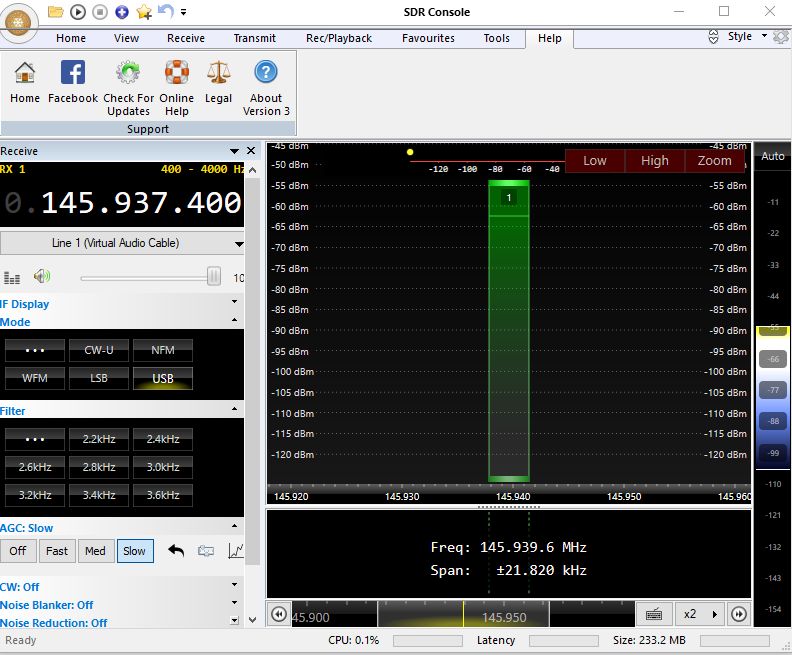Switch to the Receive ribbon tab

[x=186, y=38]
